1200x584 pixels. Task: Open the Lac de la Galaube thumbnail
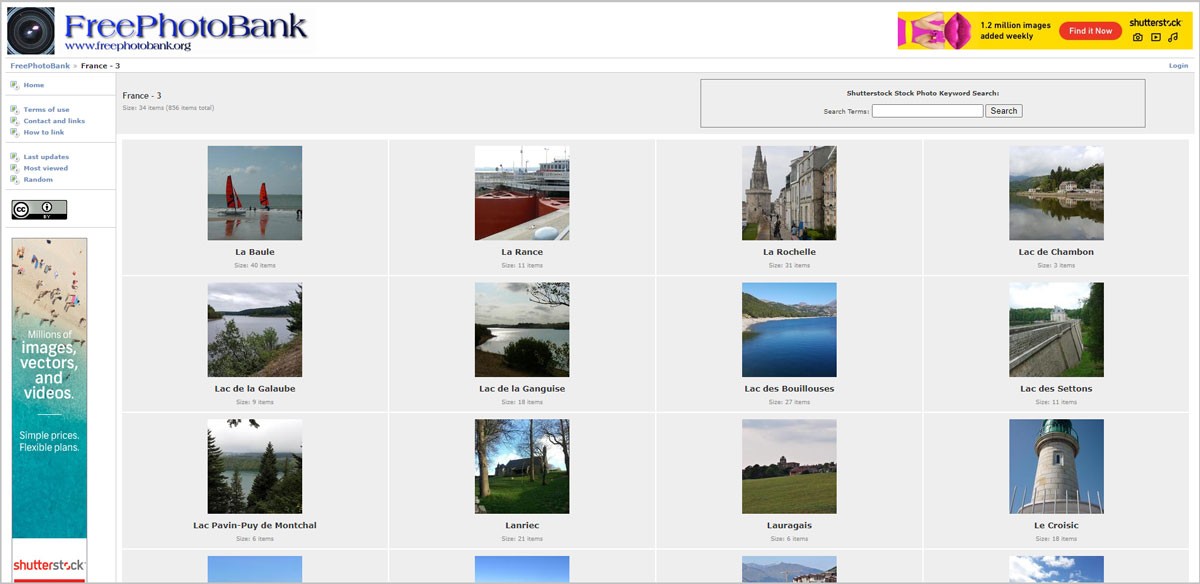(255, 330)
